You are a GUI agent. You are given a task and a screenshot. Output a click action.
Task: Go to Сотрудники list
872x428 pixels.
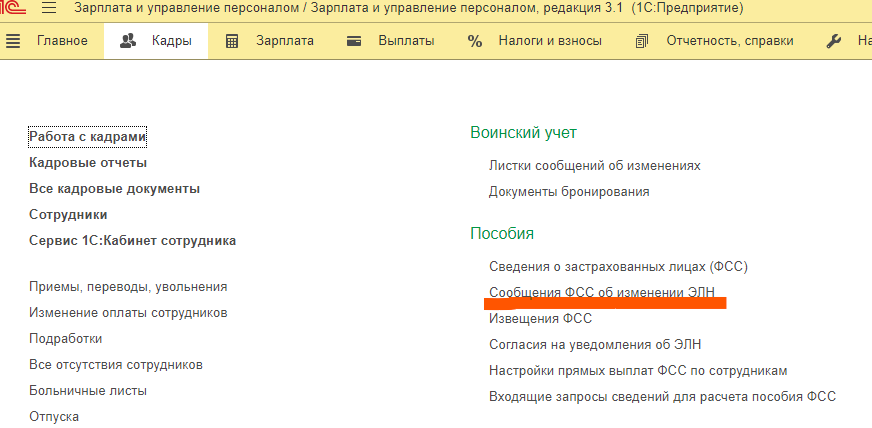(68, 214)
